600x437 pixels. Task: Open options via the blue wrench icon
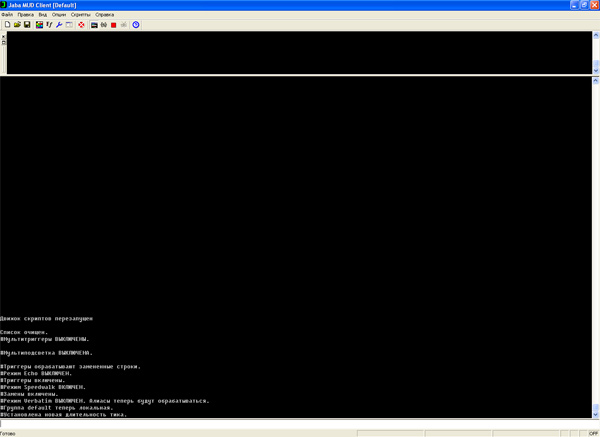click(59, 25)
